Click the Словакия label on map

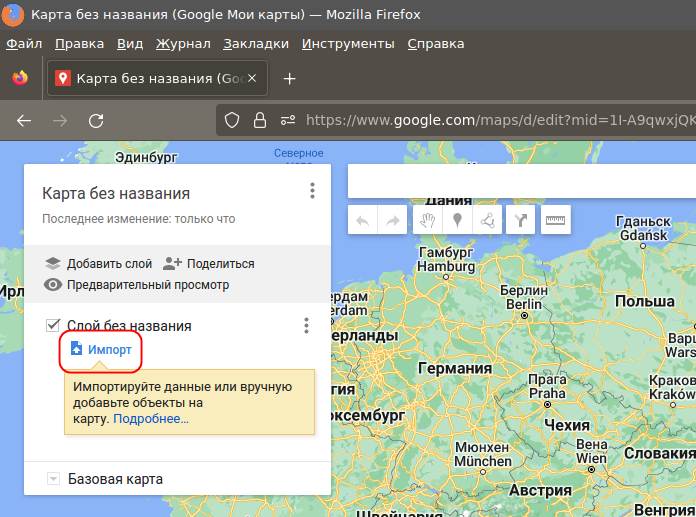click(x=660, y=453)
